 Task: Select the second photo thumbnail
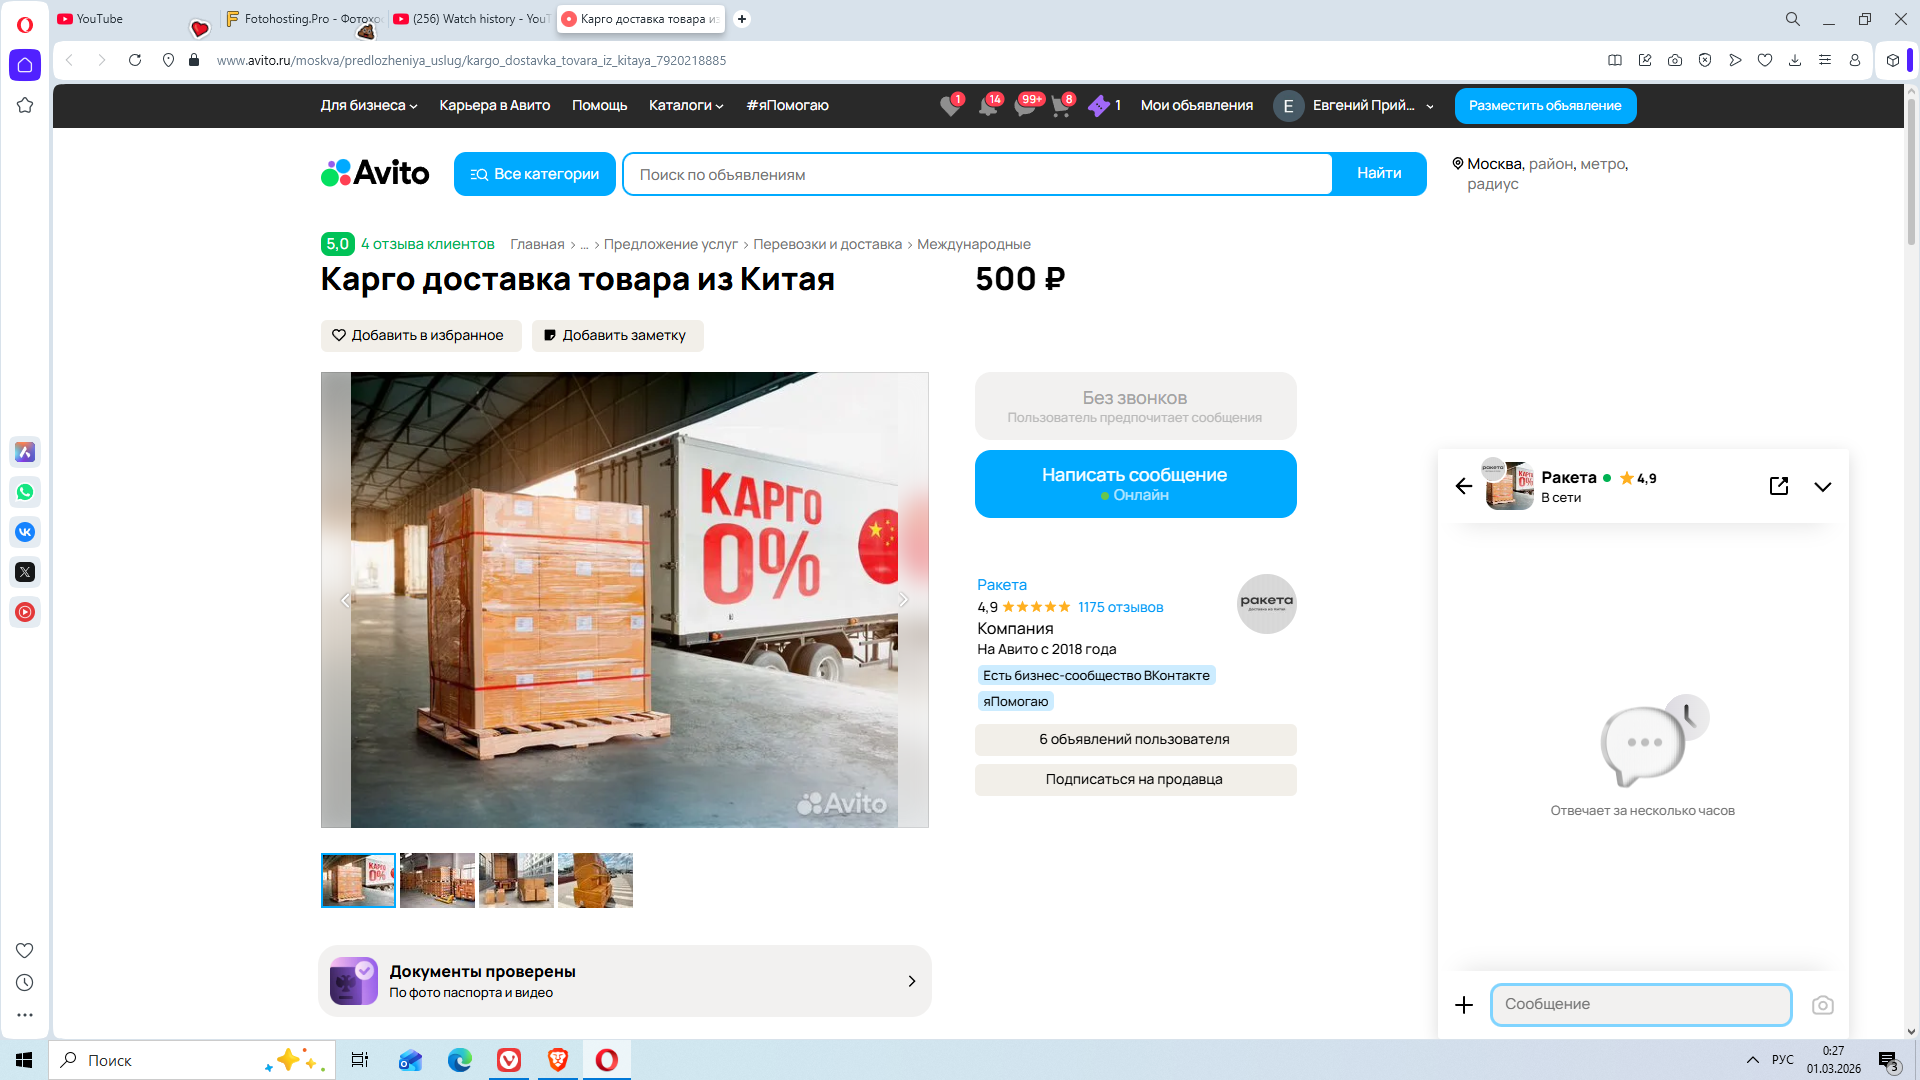[x=437, y=880]
